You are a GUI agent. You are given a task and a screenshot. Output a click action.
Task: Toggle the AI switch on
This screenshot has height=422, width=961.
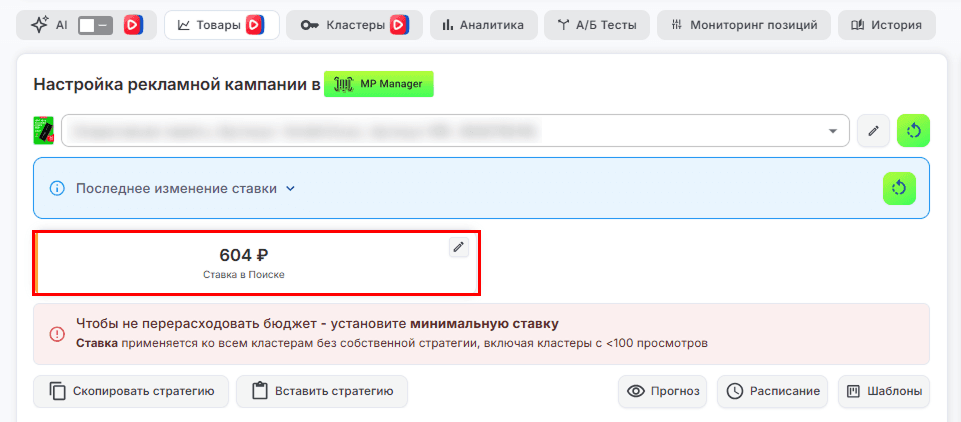95,25
